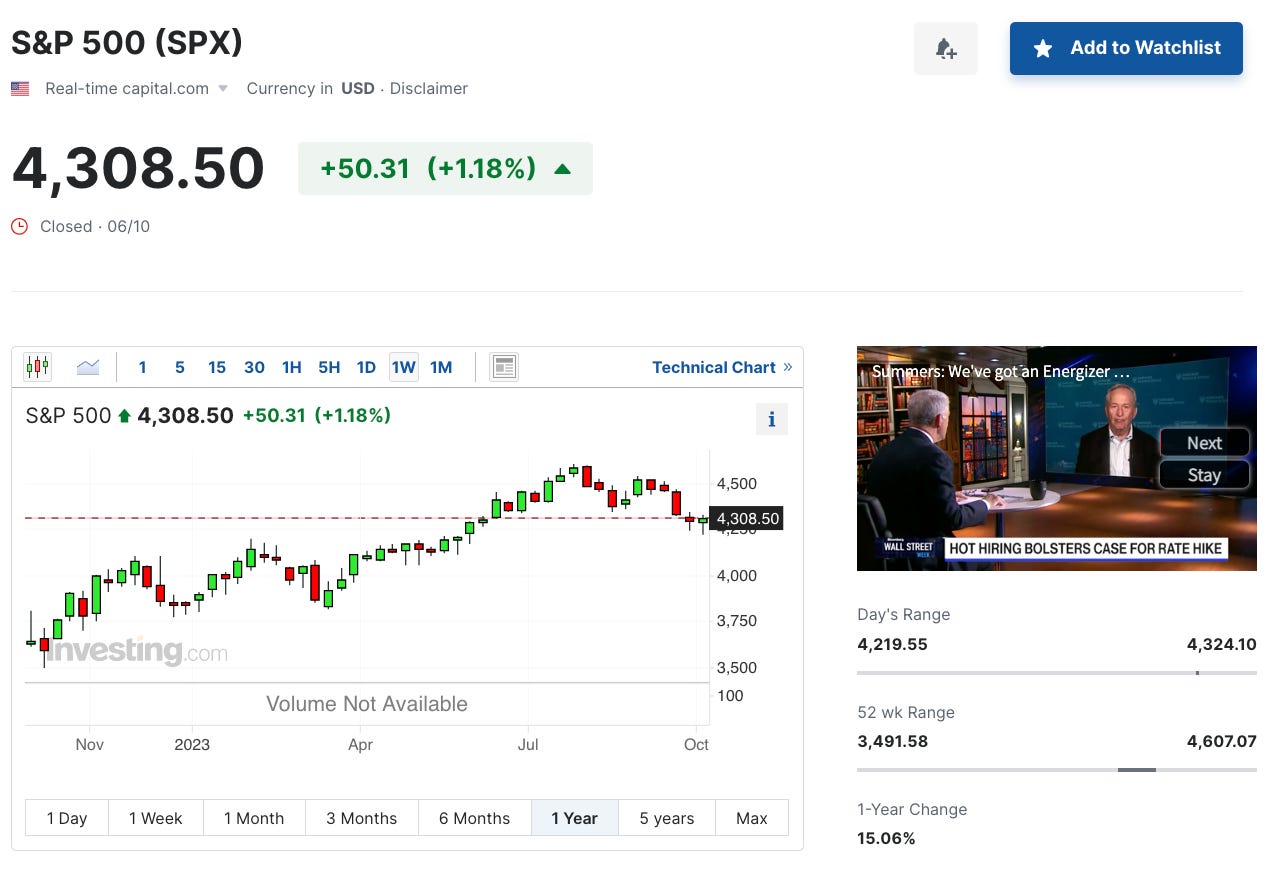Switch to the 1 Year range tab
This screenshot has height=872, width=1270.
[575, 818]
